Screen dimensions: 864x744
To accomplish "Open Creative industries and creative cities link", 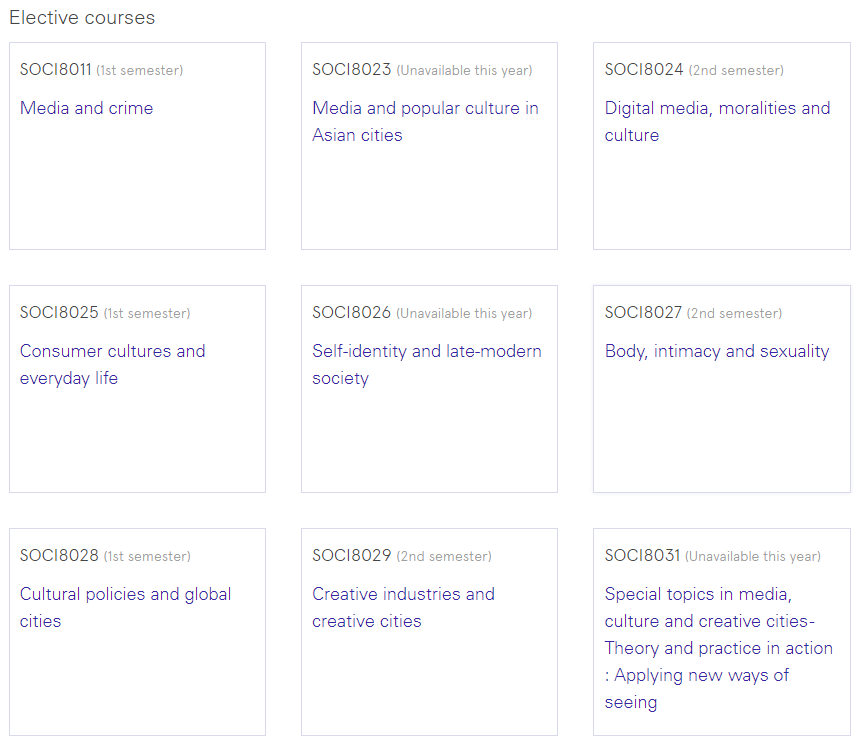I will coord(403,607).
